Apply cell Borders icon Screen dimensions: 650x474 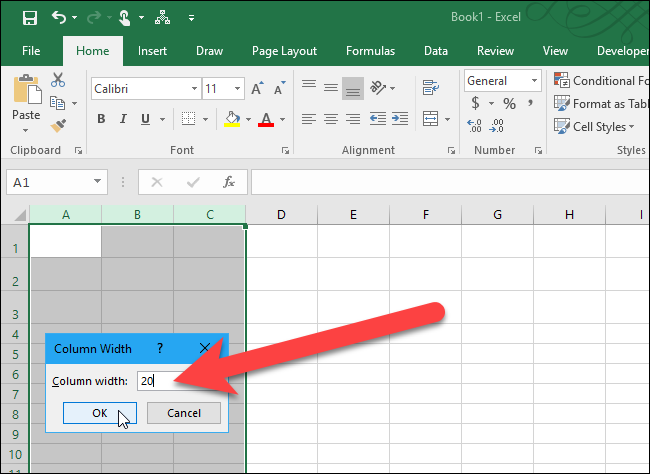[x=188, y=119]
